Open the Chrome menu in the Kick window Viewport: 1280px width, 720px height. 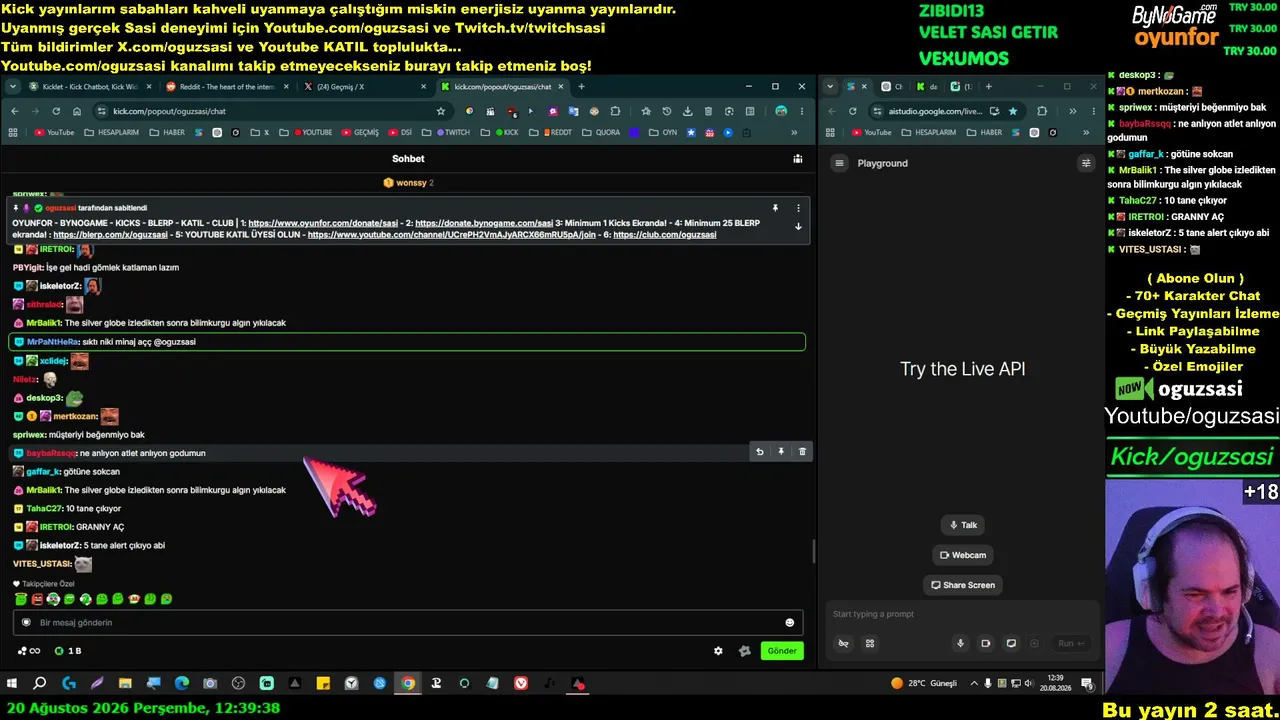pyautogui.click(x=801, y=111)
